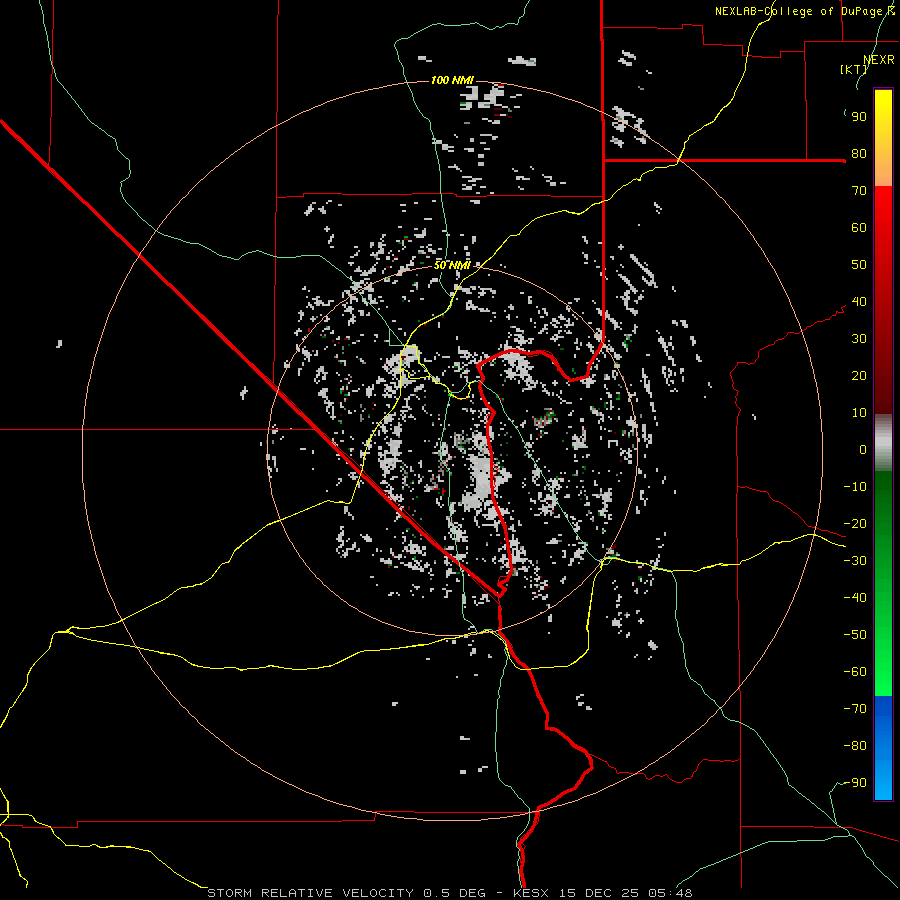The image size is (900, 900).
Task: Click the 70 value on the velocity scale
Action: coord(859,191)
